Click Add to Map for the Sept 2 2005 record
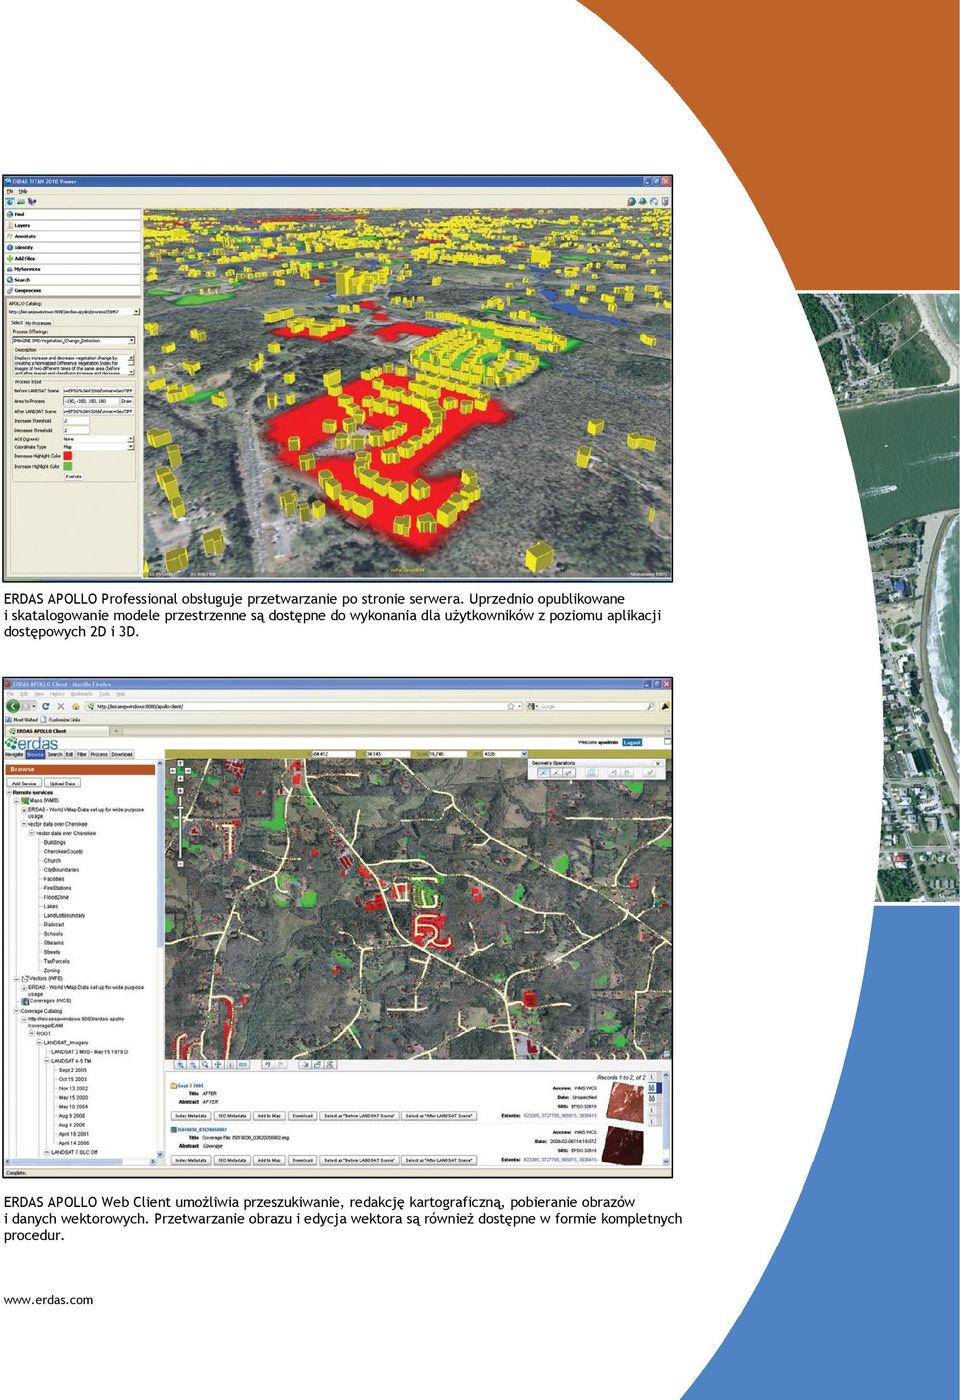 point(269,1116)
